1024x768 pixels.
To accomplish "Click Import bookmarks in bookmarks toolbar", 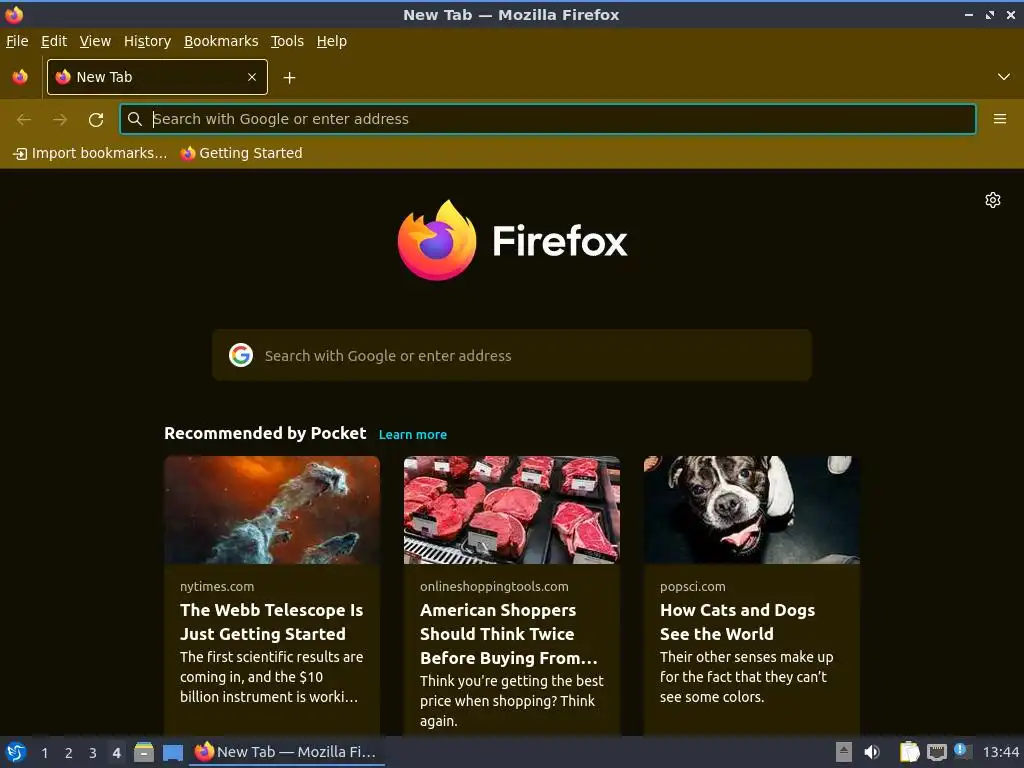I will pyautogui.click(x=90, y=153).
